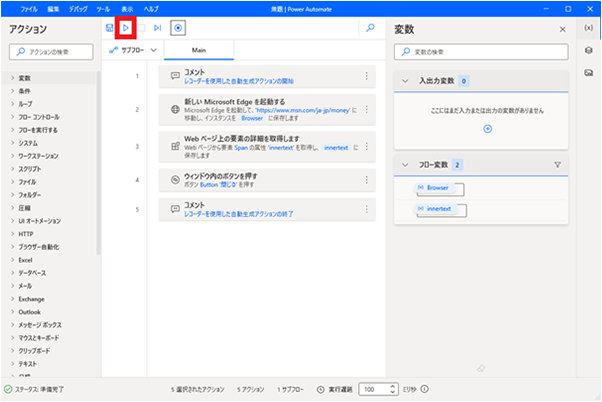Run the flow with the play button
The image size is (602, 402).
(x=126, y=28)
